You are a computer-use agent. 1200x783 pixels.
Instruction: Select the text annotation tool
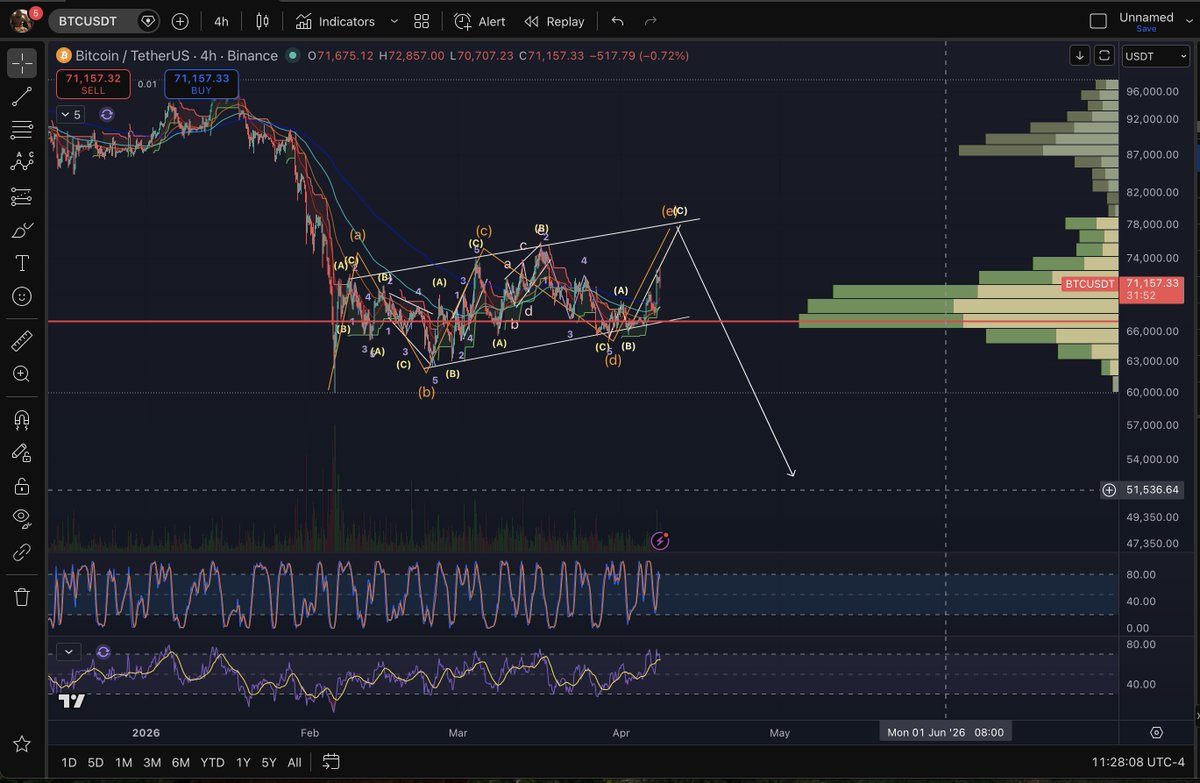coord(22,263)
